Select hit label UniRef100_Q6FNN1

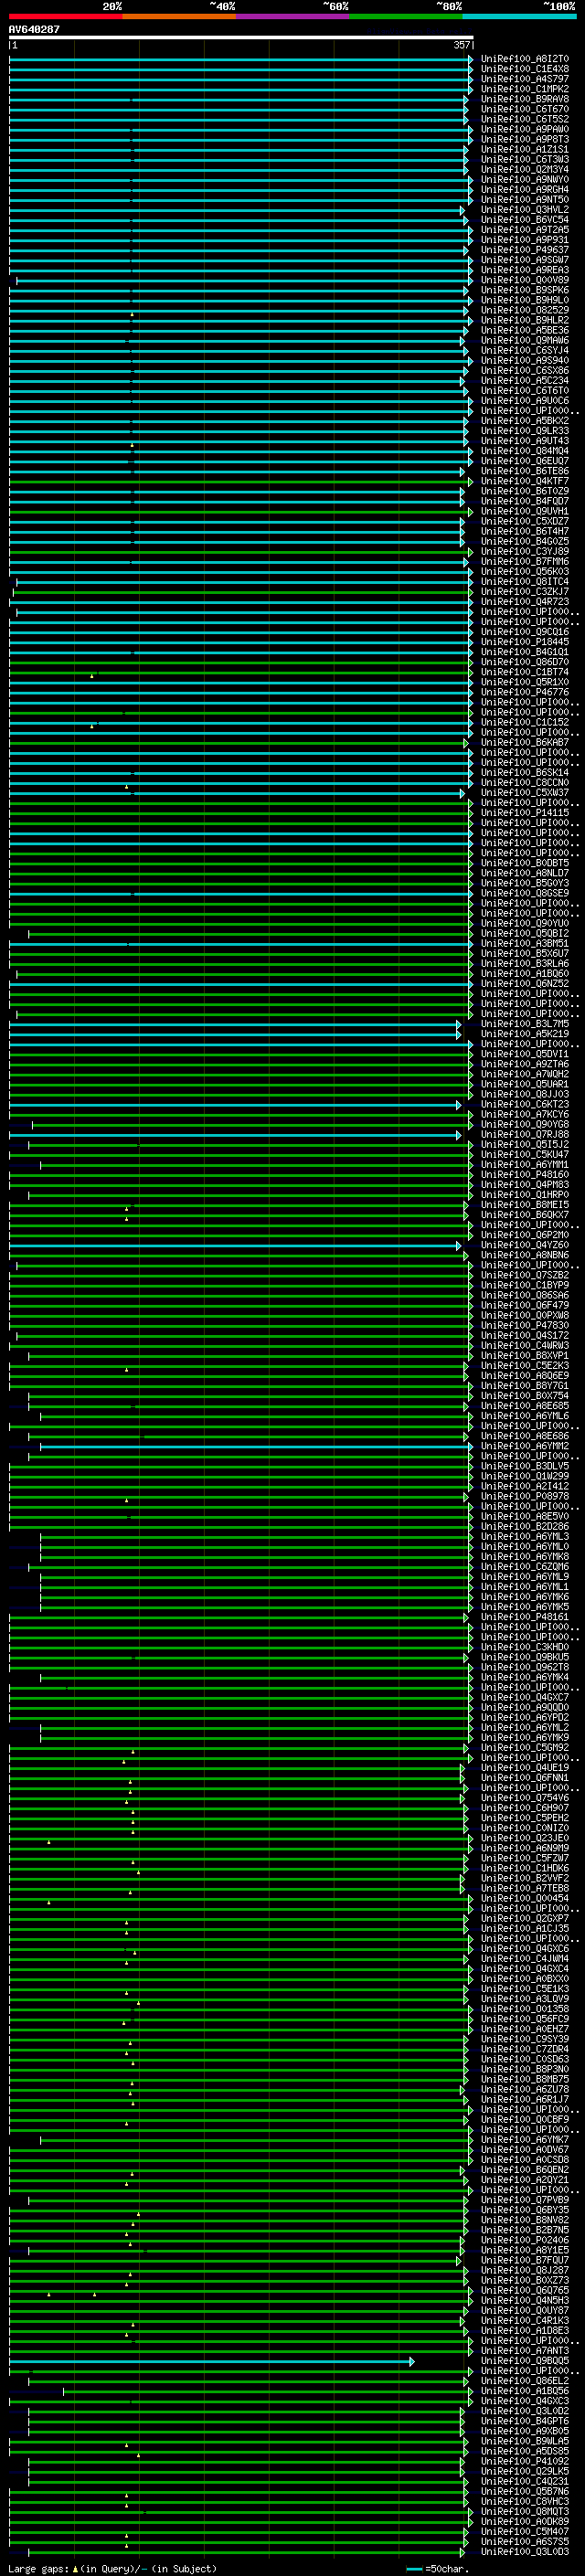(525, 1777)
